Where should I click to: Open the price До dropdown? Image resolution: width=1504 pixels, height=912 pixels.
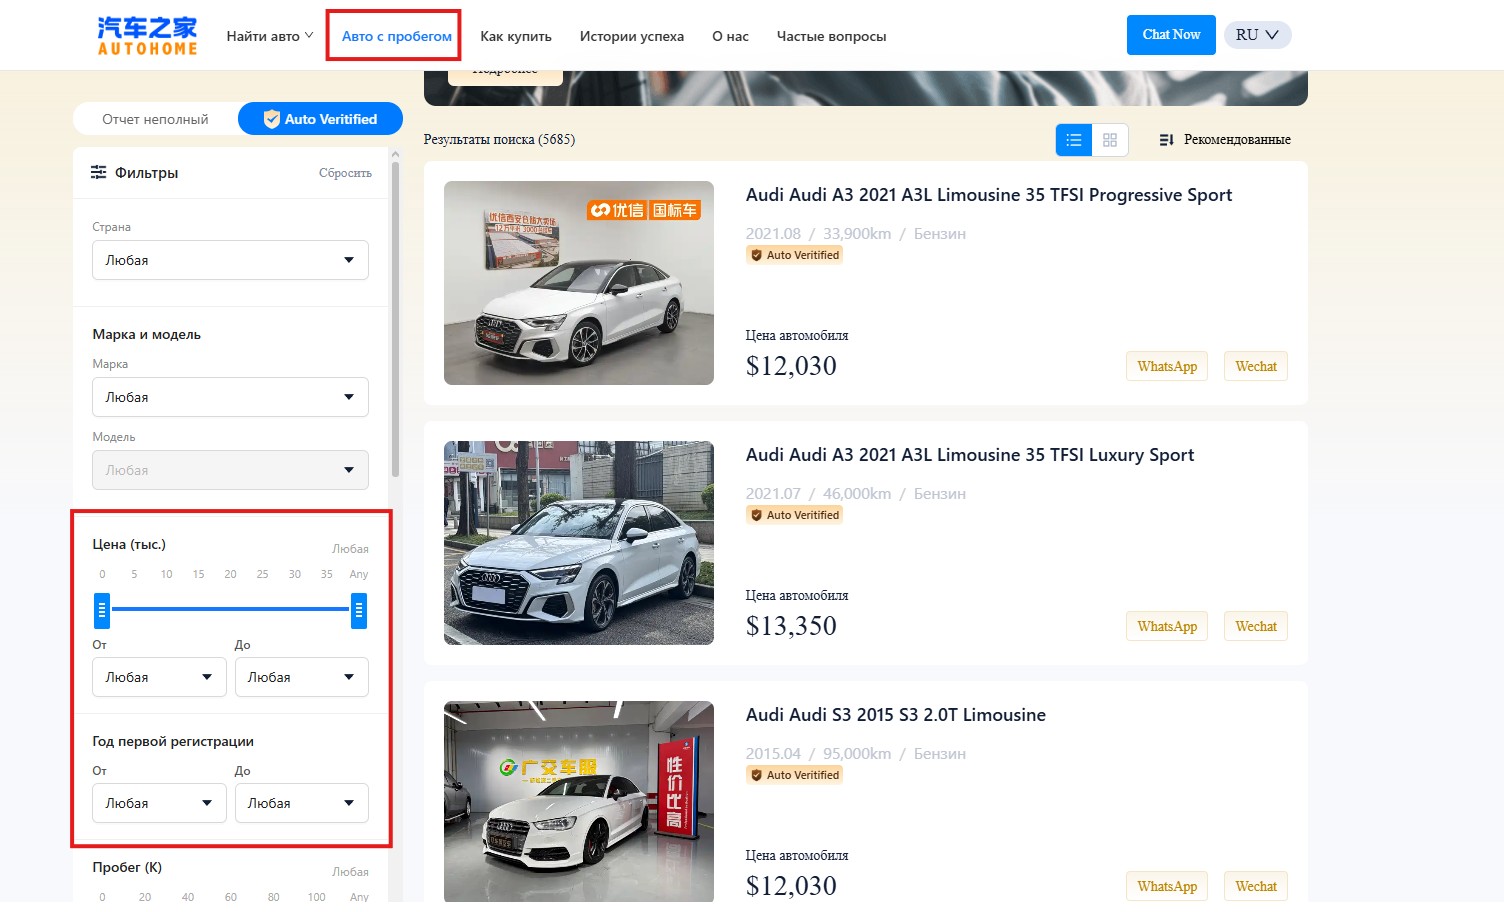302,677
